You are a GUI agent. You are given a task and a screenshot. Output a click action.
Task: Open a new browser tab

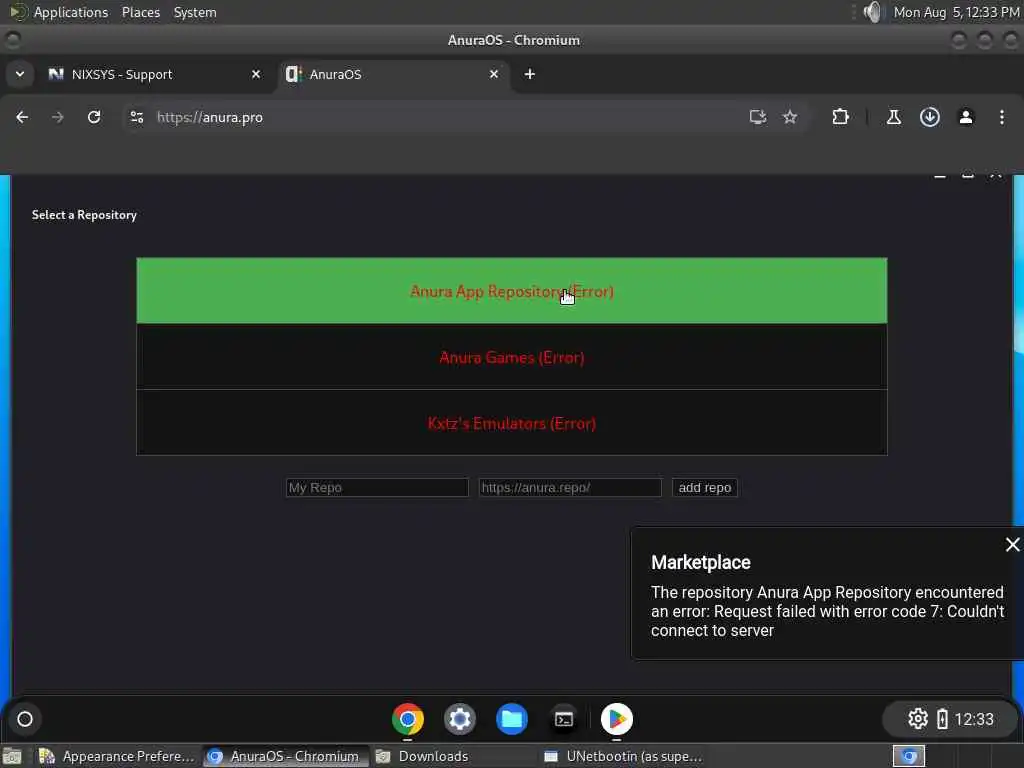(x=530, y=74)
